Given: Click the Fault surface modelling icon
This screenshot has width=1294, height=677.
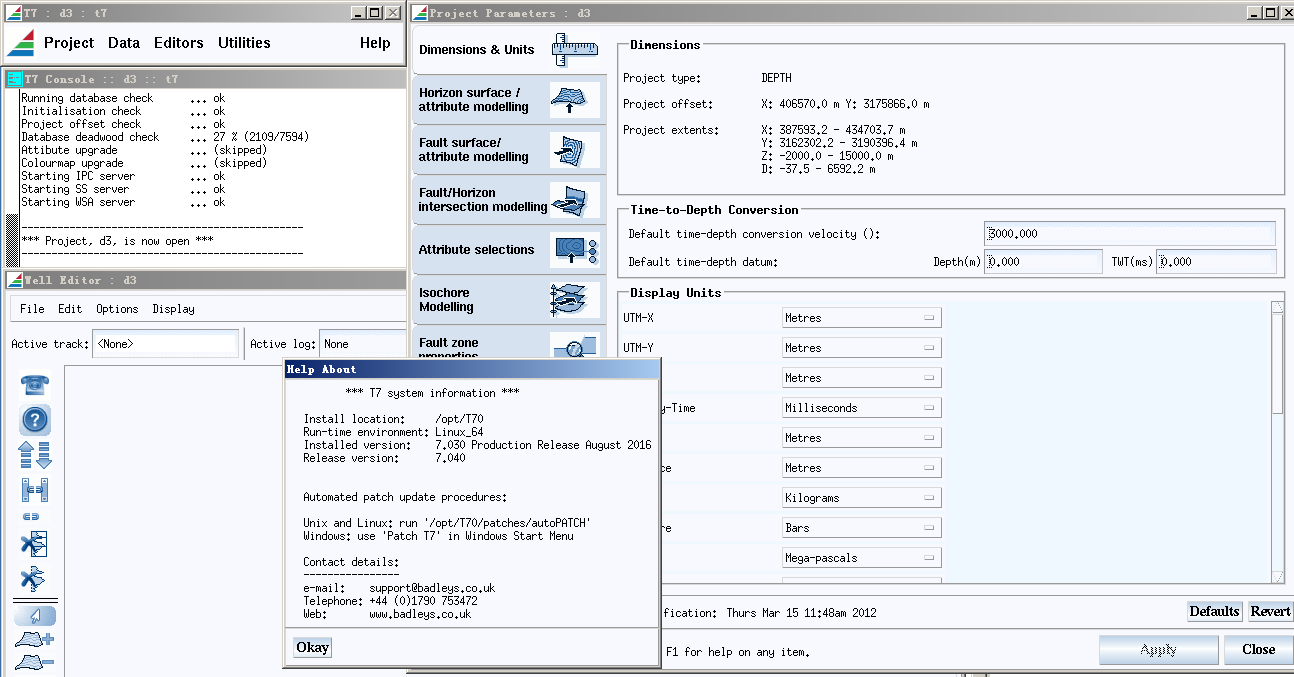Looking at the screenshot, I should coord(575,149).
